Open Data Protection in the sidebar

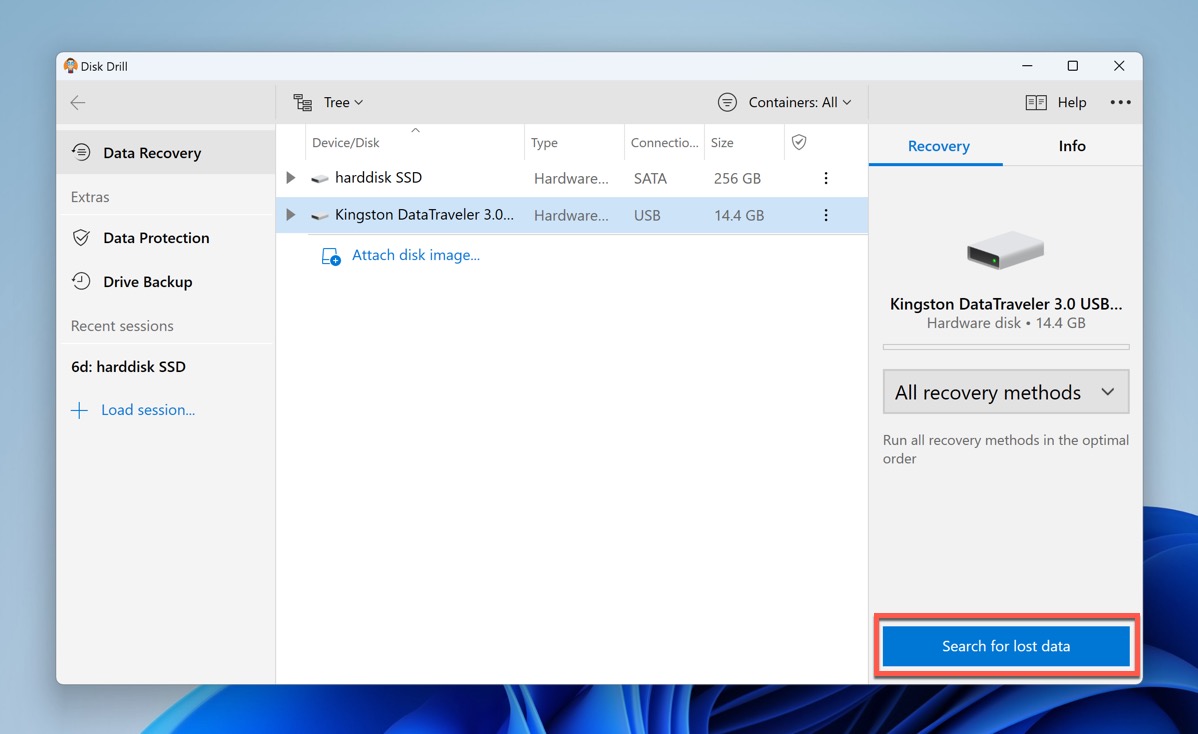click(x=166, y=238)
